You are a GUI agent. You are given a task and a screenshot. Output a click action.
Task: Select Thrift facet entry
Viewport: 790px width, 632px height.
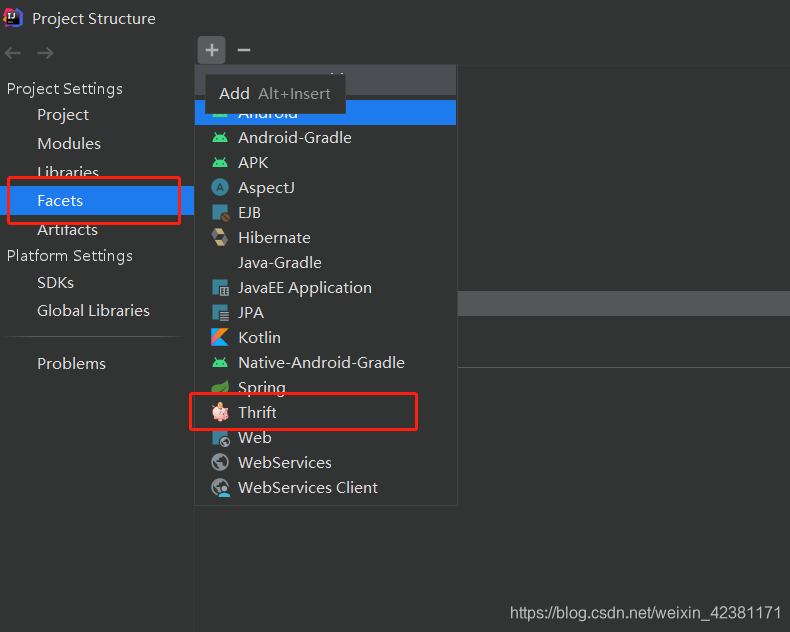pos(325,412)
